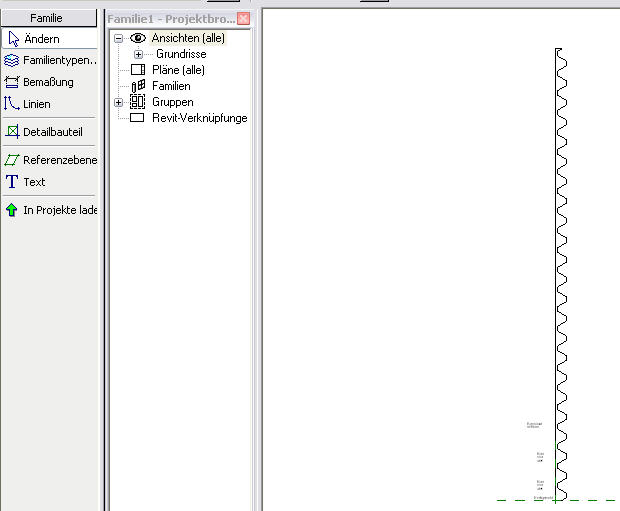Click the Ändern label in design bar
The image size is (620, 511).
[x=42, y=39]
